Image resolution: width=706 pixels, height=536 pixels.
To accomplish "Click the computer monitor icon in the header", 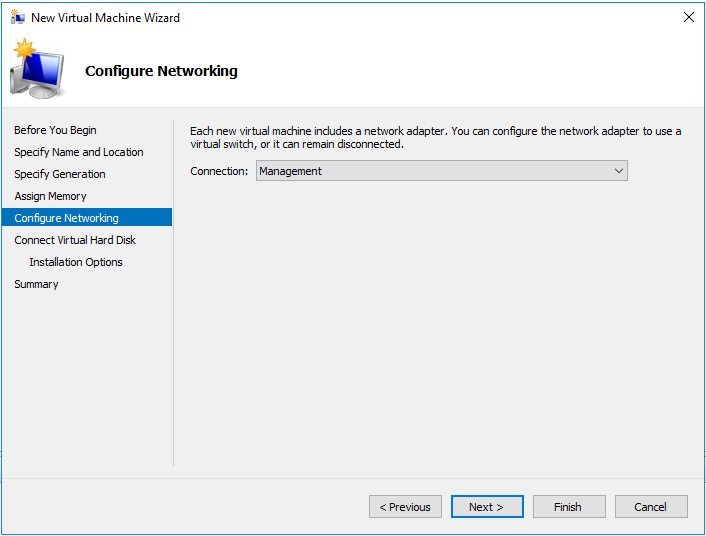I will (x=36, y=71).
